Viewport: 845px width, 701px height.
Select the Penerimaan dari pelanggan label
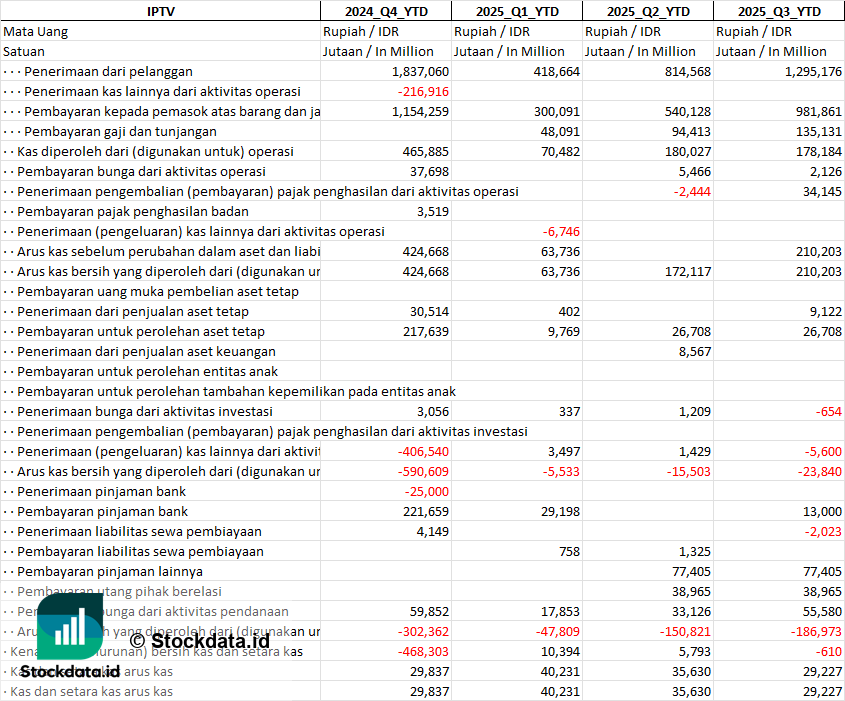108,72
